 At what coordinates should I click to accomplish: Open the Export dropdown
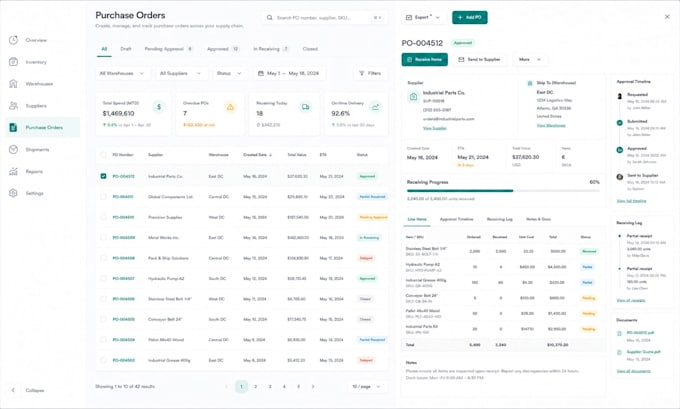423,17
